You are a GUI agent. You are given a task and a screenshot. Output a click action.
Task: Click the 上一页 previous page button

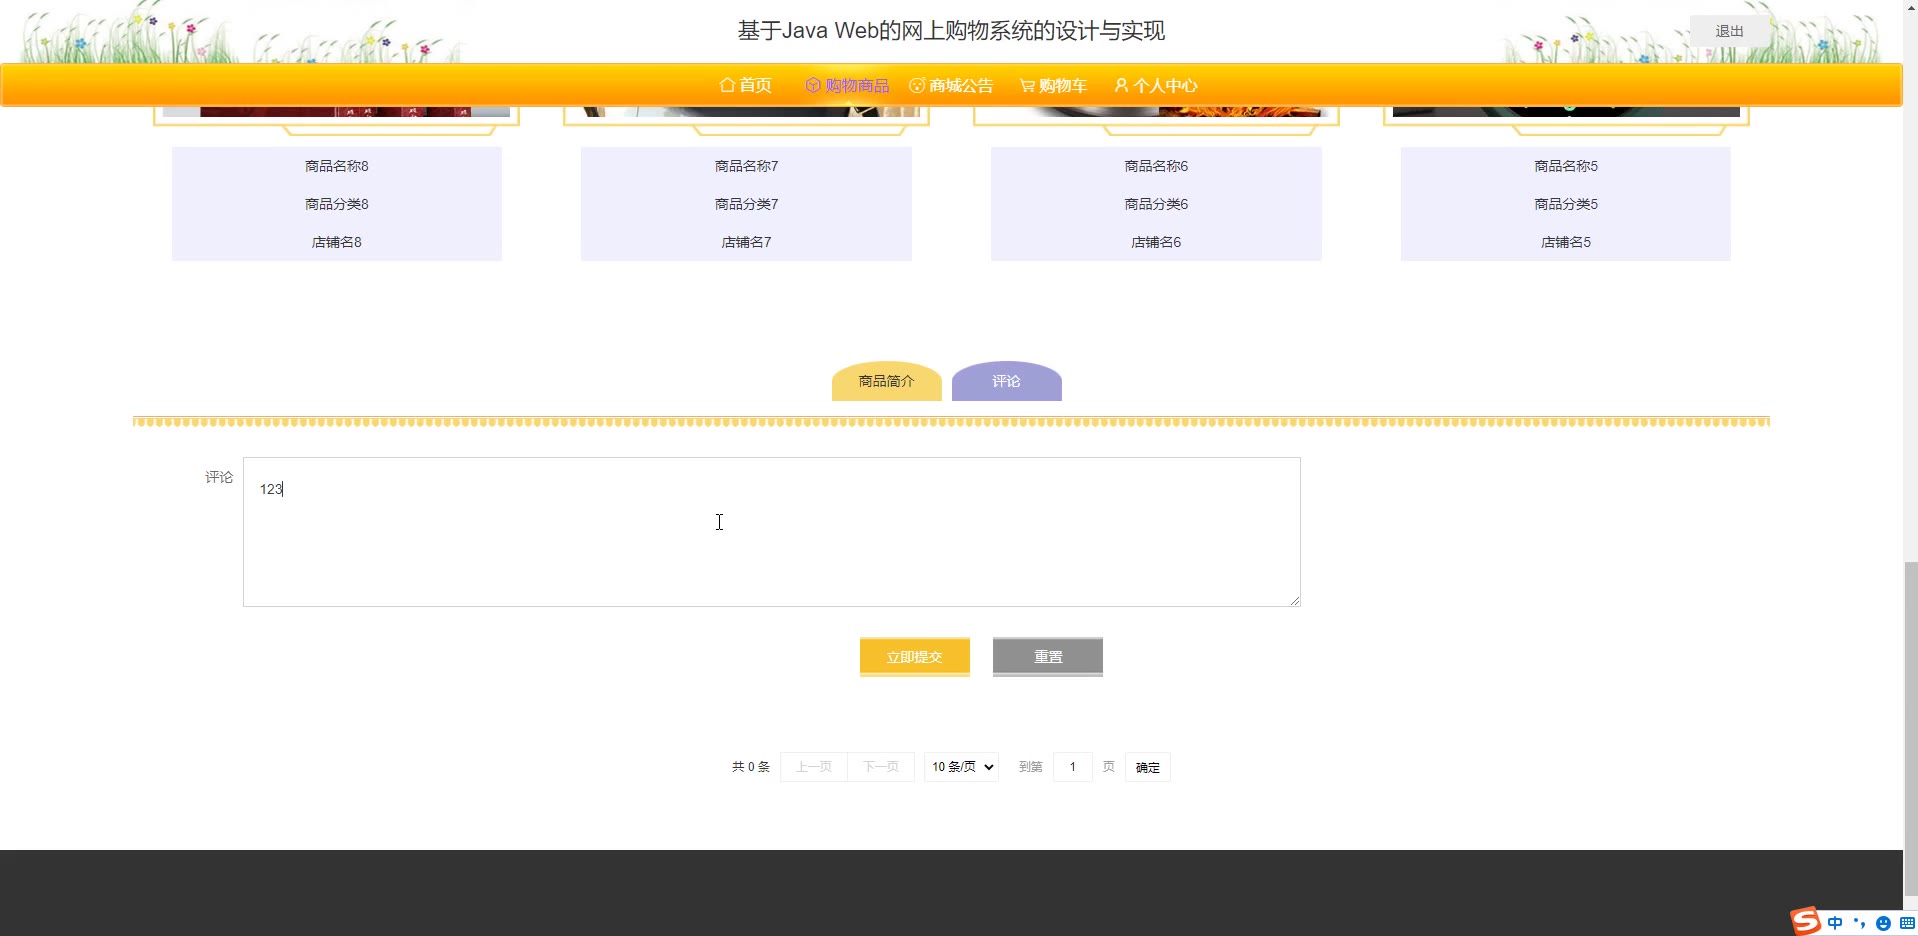pos(814,767)
